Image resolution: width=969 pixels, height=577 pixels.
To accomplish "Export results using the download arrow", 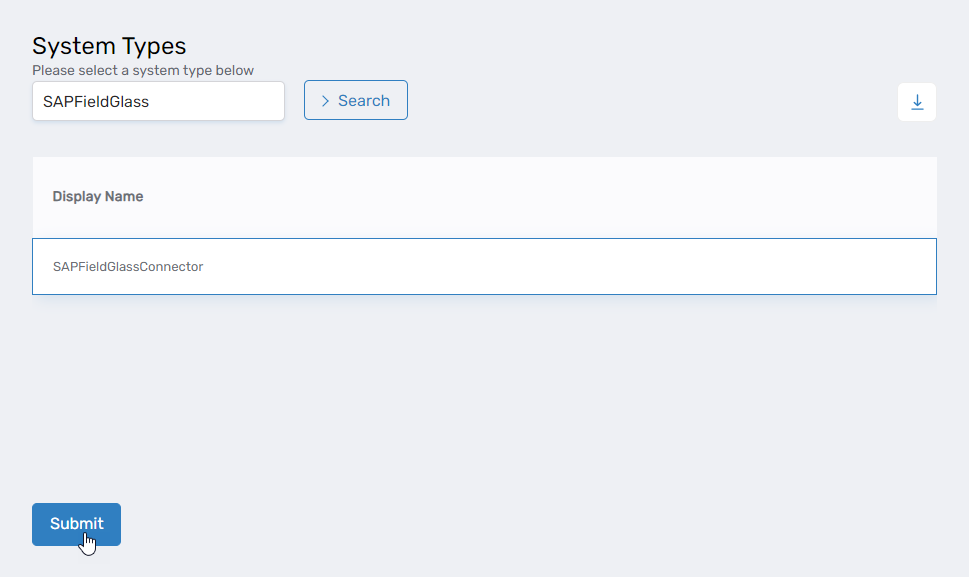I will (x=917, y=102).
